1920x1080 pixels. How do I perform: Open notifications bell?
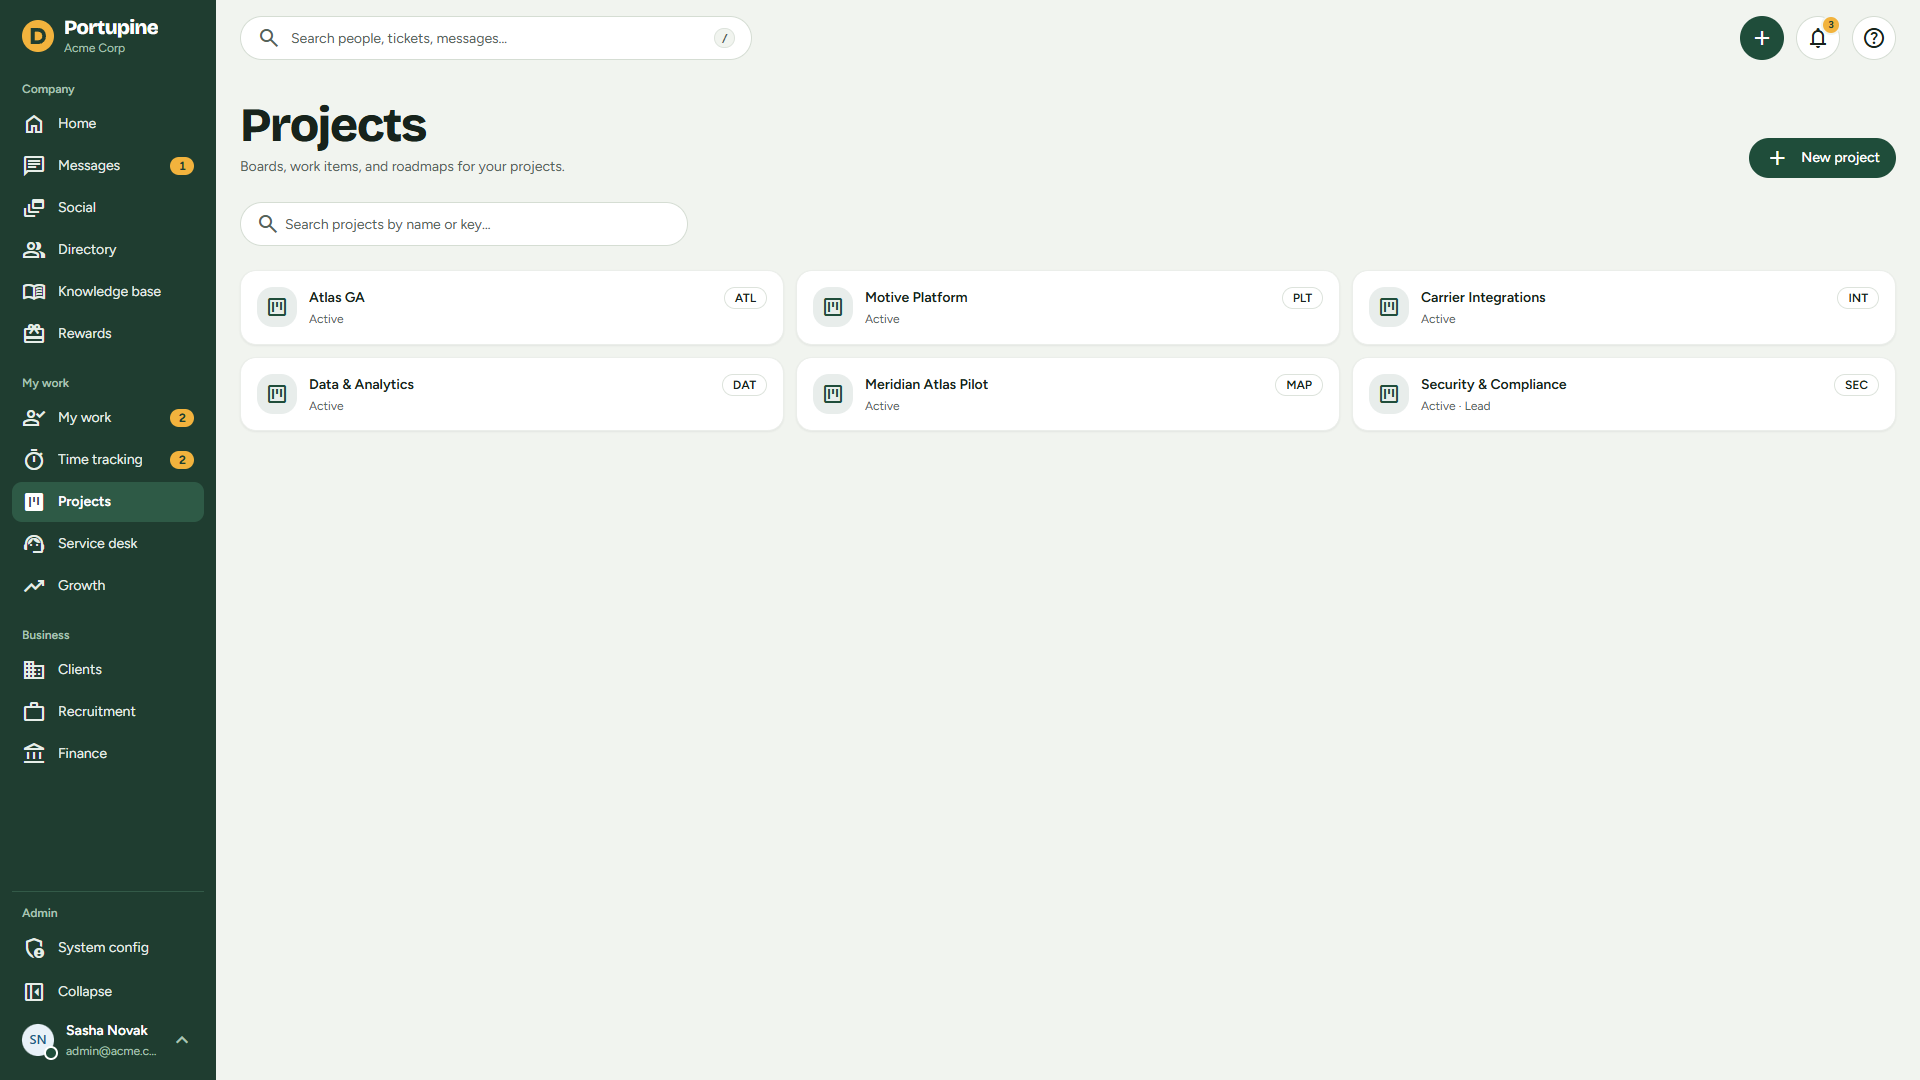coord(1818,38)
